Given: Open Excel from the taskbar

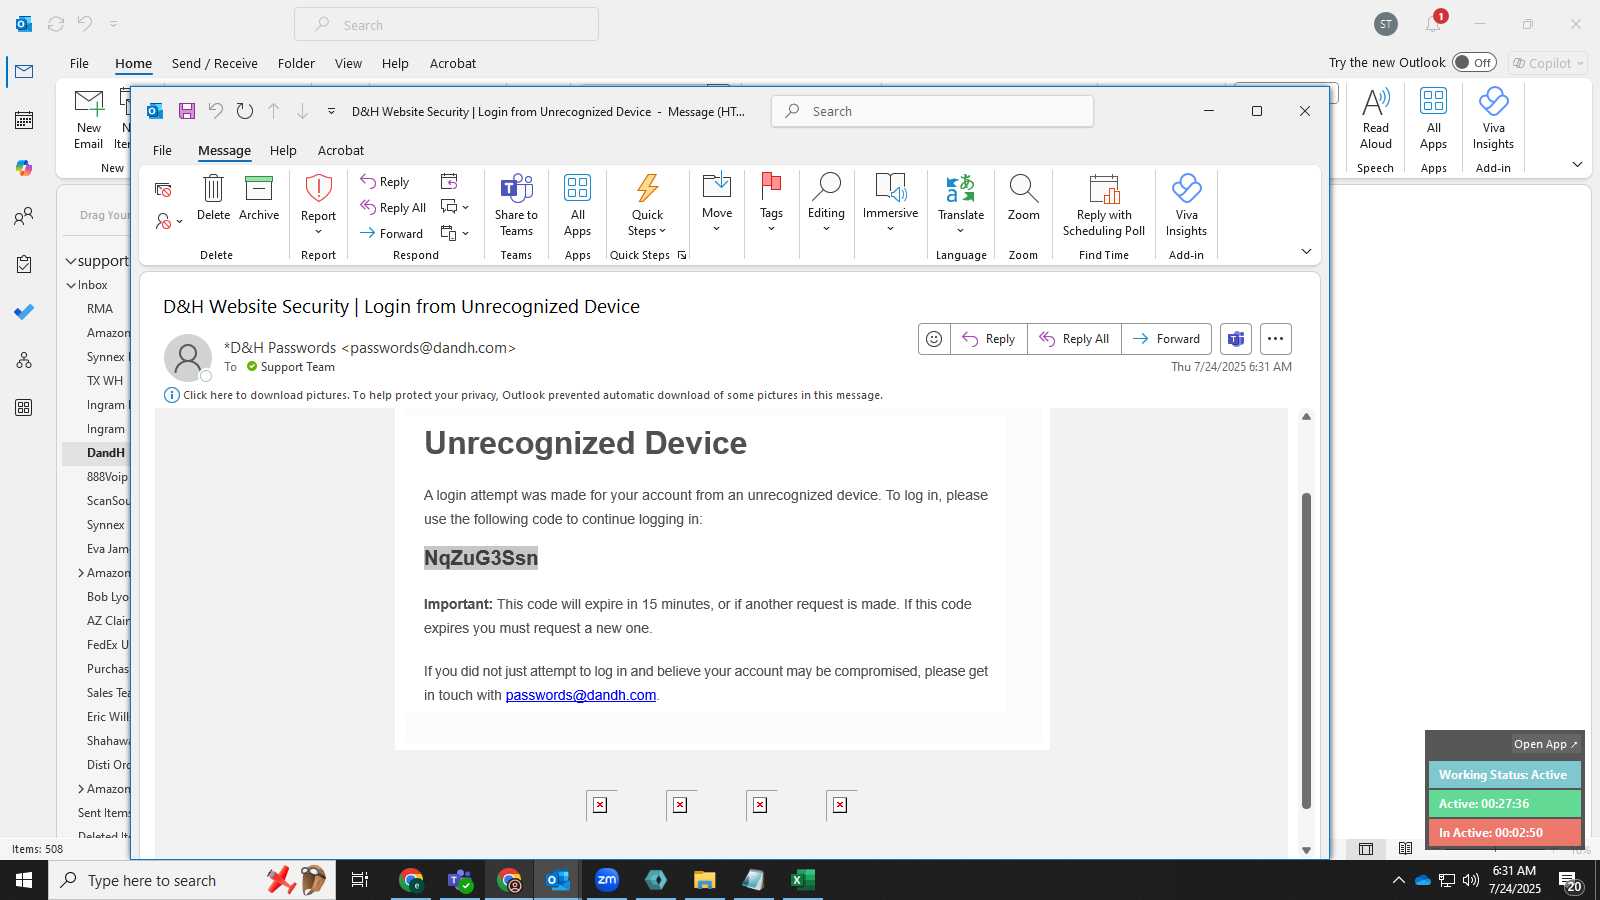Looking at the screenshot, I should tap(802, 880).
